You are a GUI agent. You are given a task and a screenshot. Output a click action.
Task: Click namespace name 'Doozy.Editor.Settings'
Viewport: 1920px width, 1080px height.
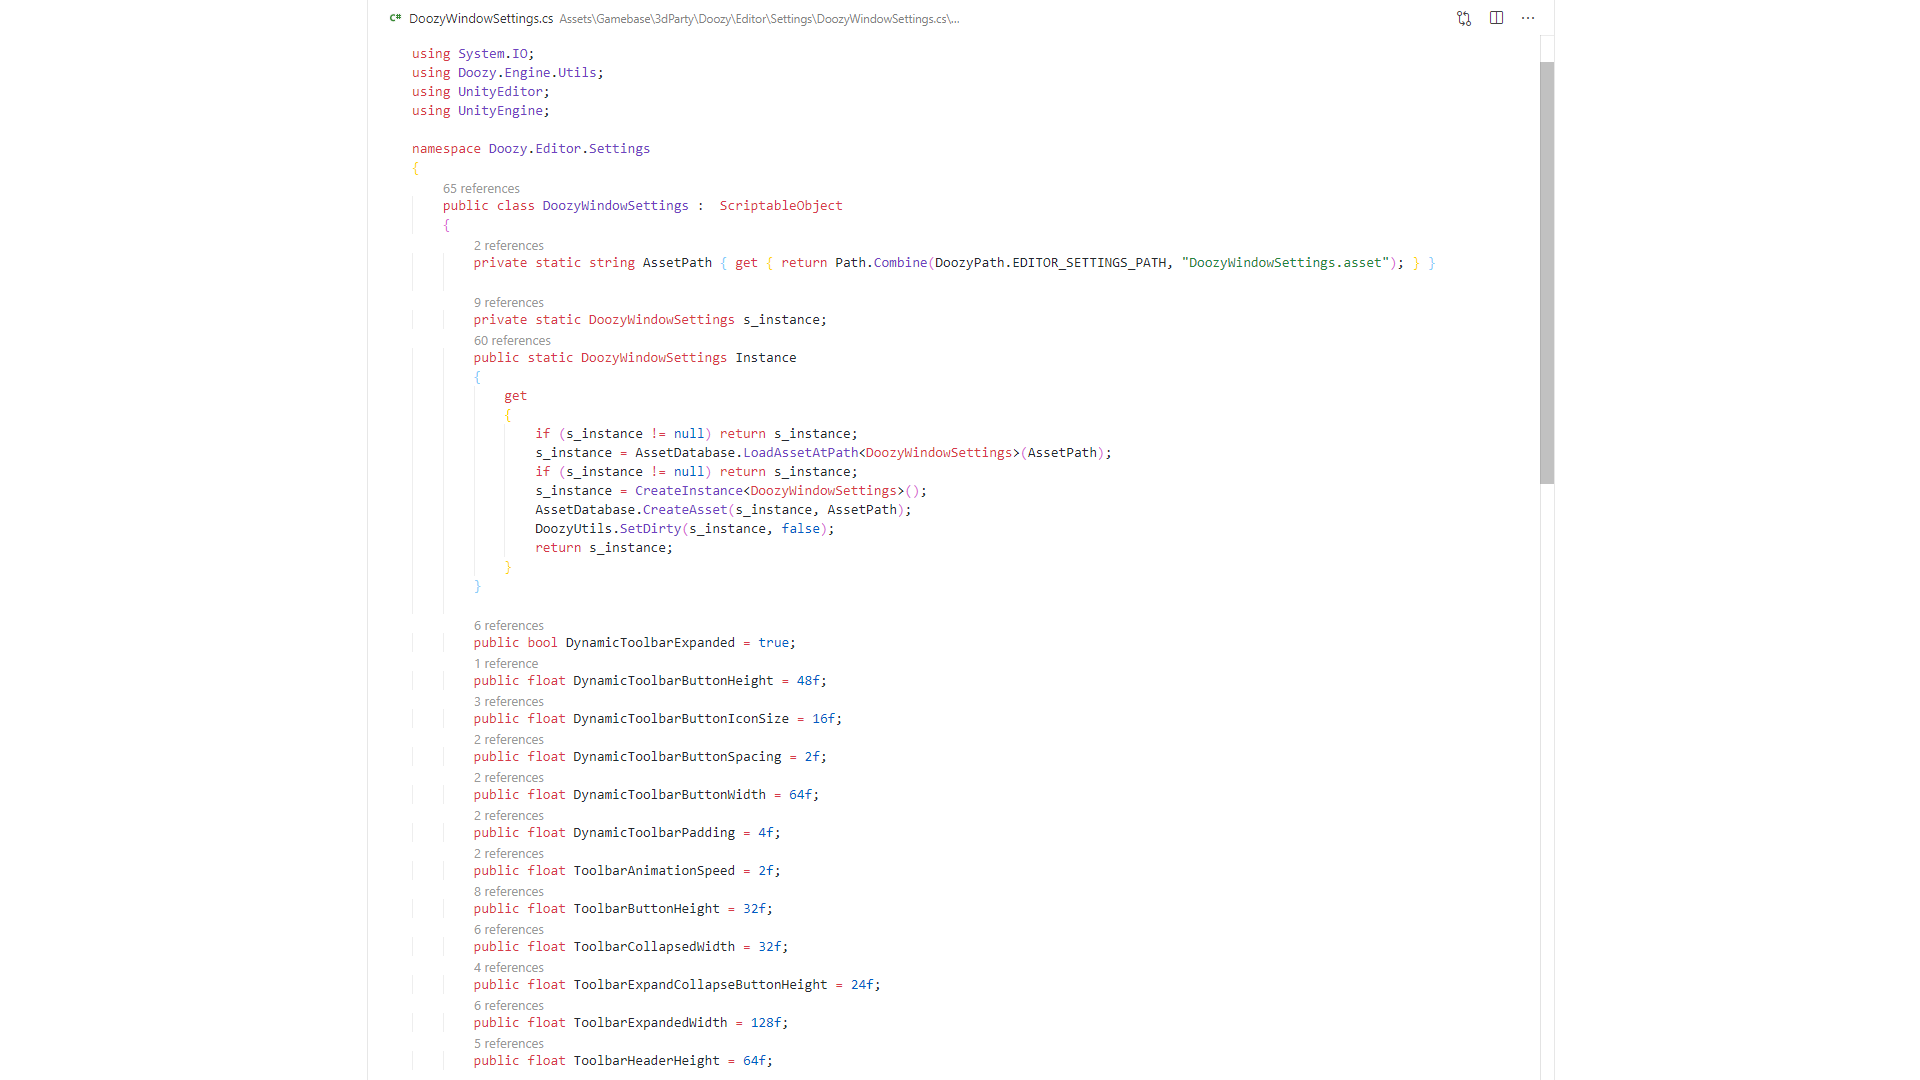click(569, 149)
